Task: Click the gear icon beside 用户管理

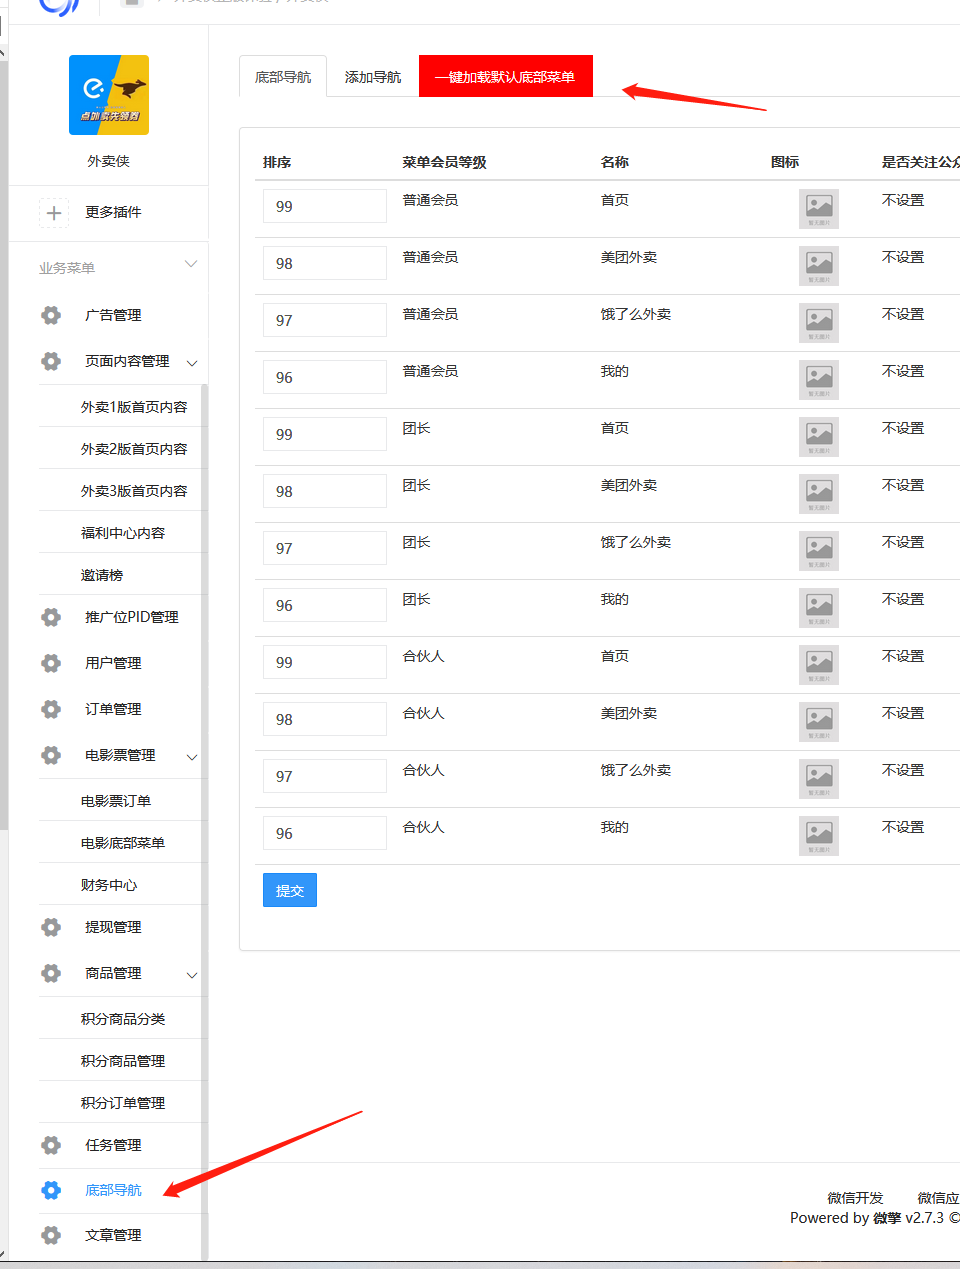Action: pyautogui.click(x=51, y=662)
